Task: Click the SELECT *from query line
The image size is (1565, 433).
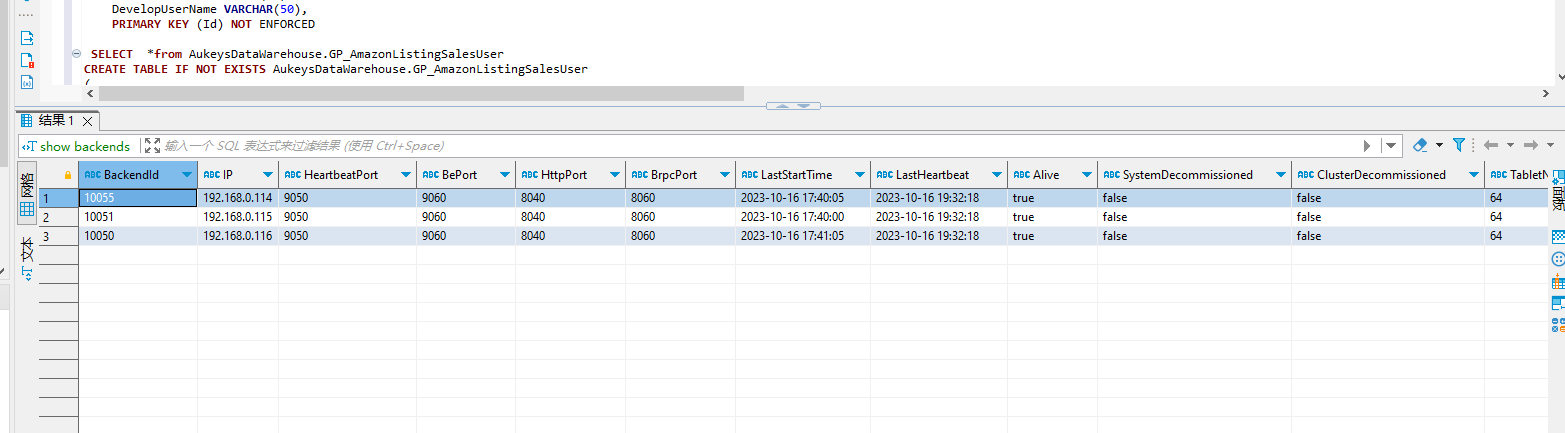Action: [297, 53]
